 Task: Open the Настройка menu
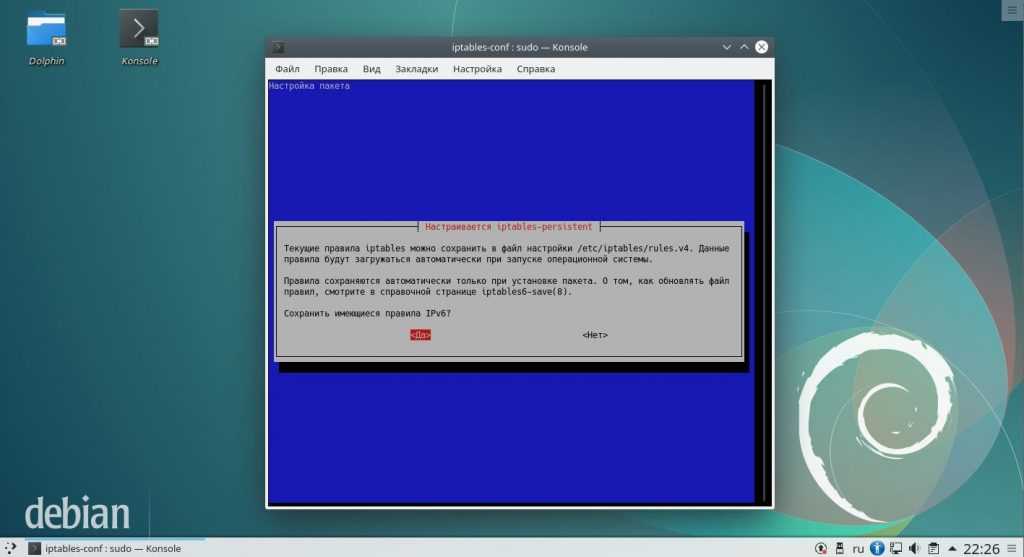(x=477, y=69)
